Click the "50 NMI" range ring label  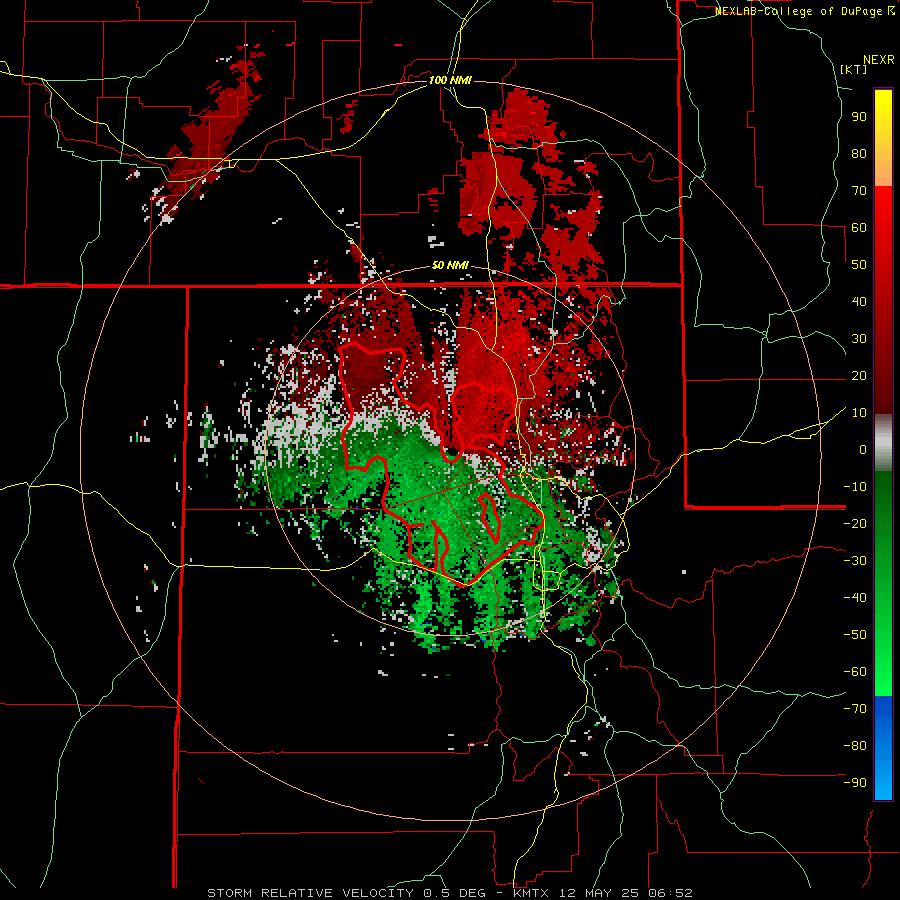(450, 266)
